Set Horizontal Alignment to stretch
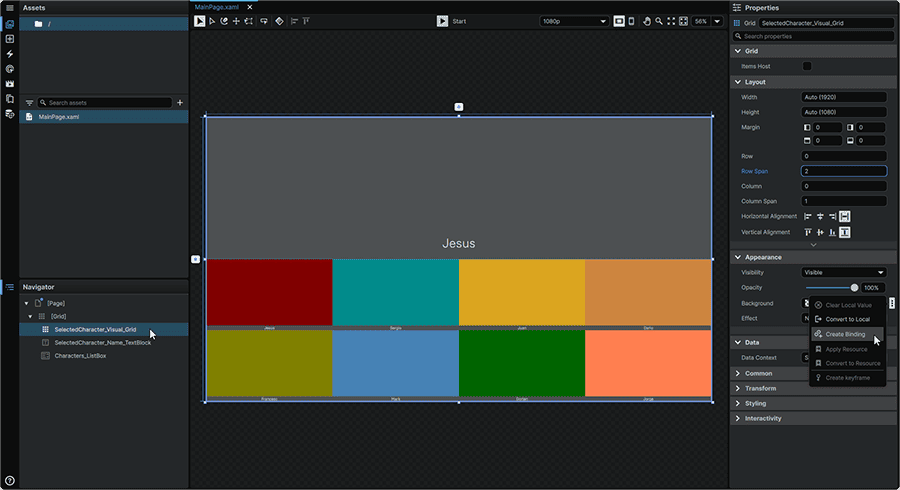 845,216
